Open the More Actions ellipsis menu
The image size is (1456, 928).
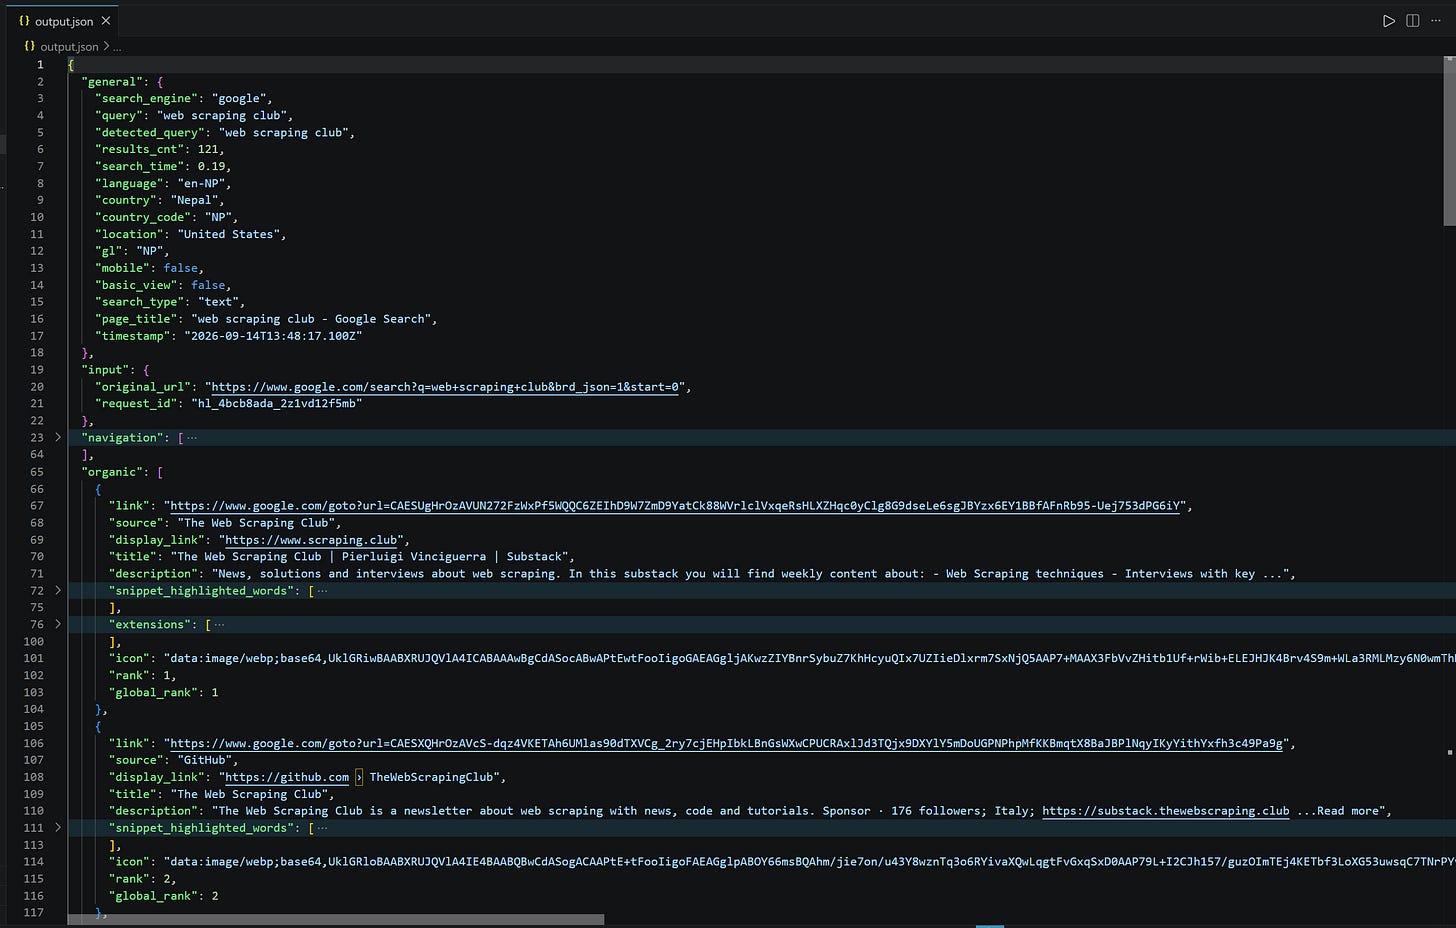tap(1437, 21)
